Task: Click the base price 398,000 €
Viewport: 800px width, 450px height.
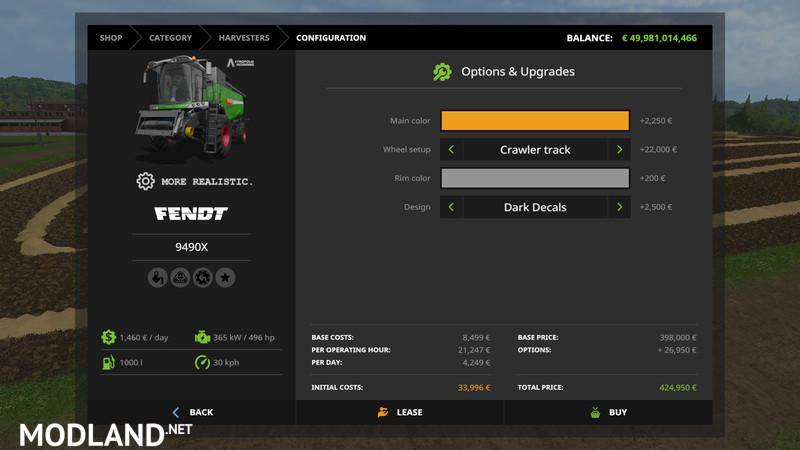Action: pyautogui.click(x=678, y=337)
